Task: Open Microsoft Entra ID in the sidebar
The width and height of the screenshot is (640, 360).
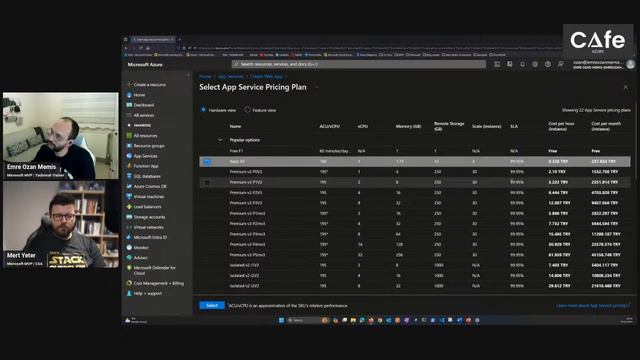Action: (x=147, y=237)
